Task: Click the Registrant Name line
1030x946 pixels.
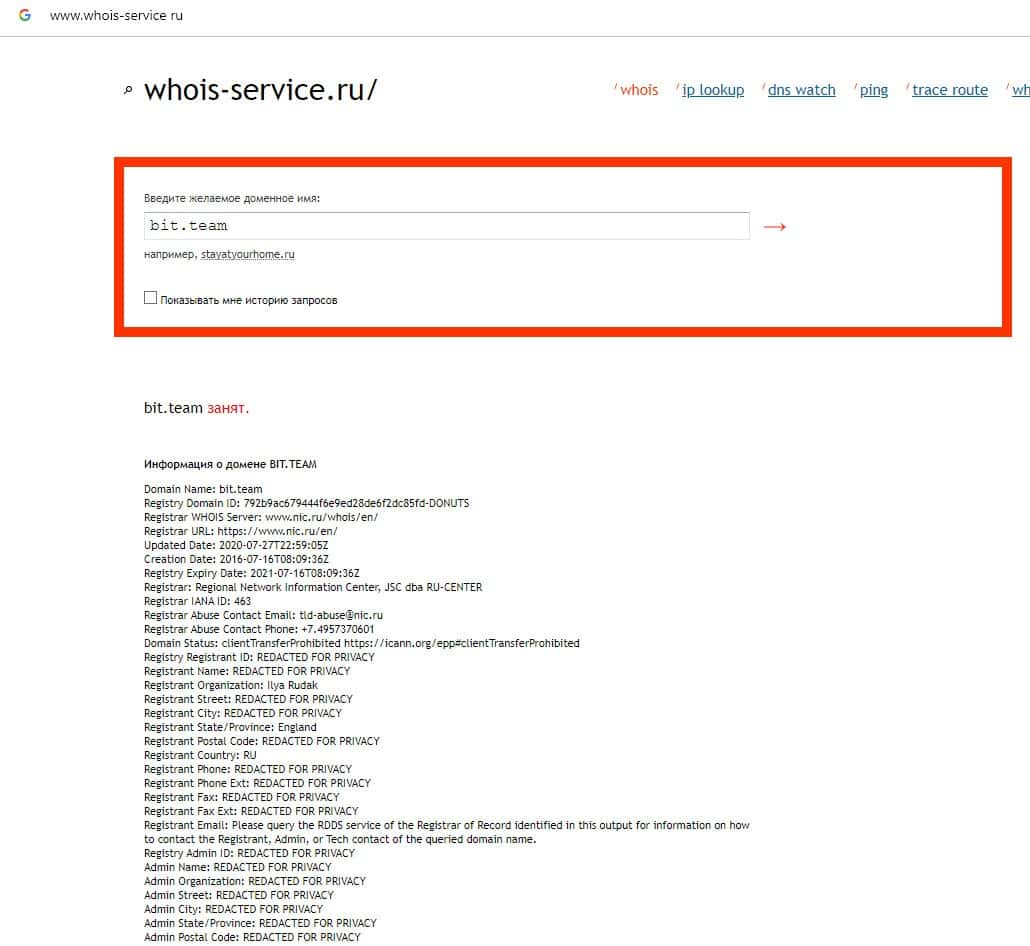Action: 247,671
